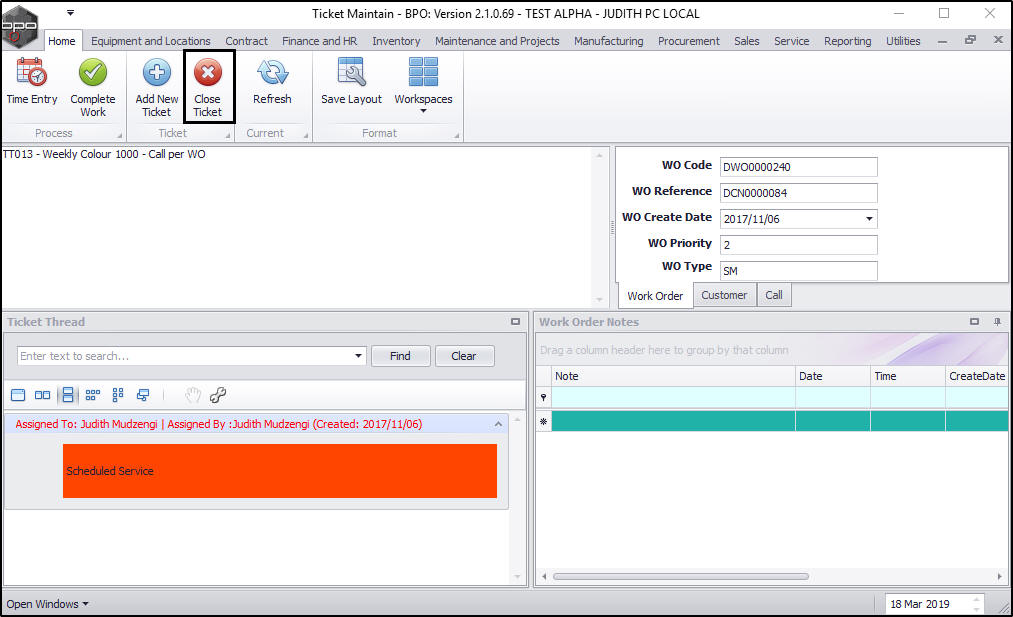Click the Work Order Notes horizontal scrollbar

(x=680, y=576)
